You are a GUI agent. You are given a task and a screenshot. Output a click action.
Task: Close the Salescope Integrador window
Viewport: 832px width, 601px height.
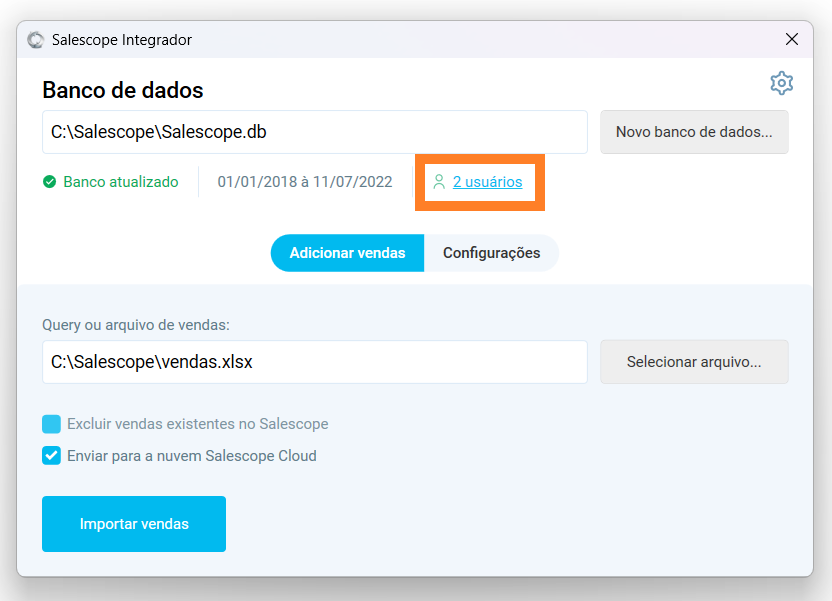(x=792, y=39)
